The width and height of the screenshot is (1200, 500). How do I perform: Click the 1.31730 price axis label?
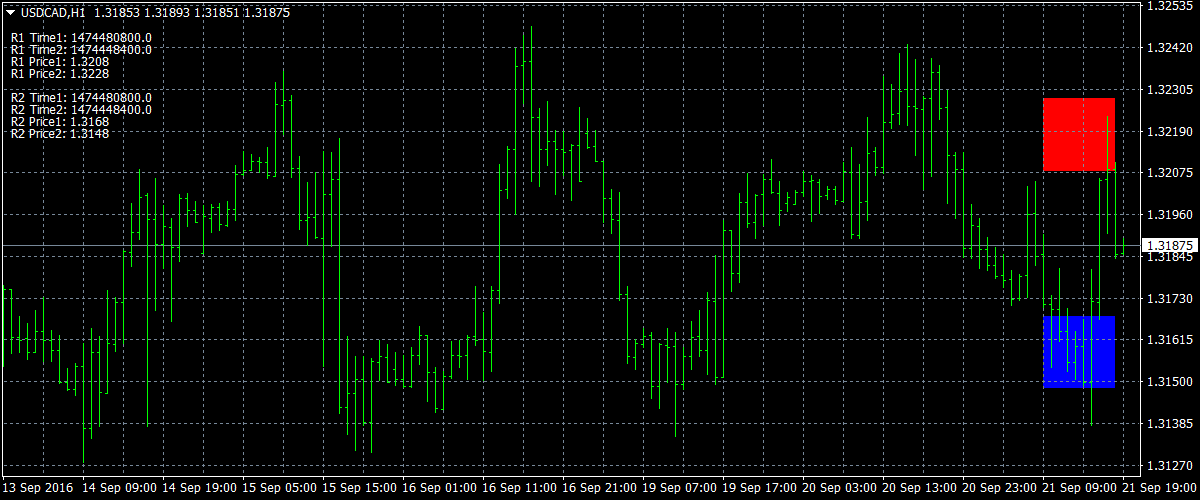(1168, 299)
